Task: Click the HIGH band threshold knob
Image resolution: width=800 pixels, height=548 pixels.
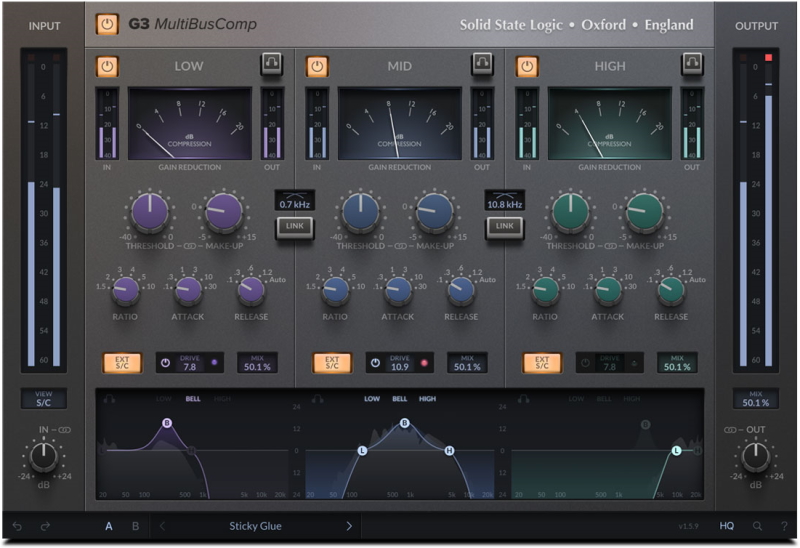Action: [570, 212]
